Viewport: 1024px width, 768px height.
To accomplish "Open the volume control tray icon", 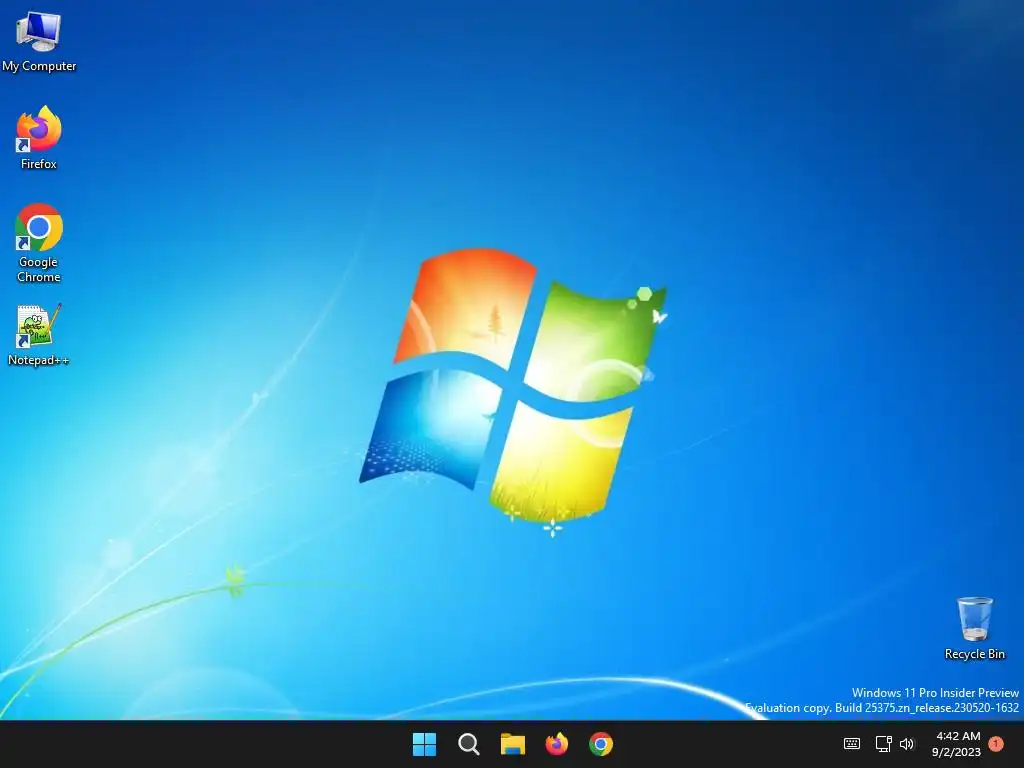I will coord(907,744).
